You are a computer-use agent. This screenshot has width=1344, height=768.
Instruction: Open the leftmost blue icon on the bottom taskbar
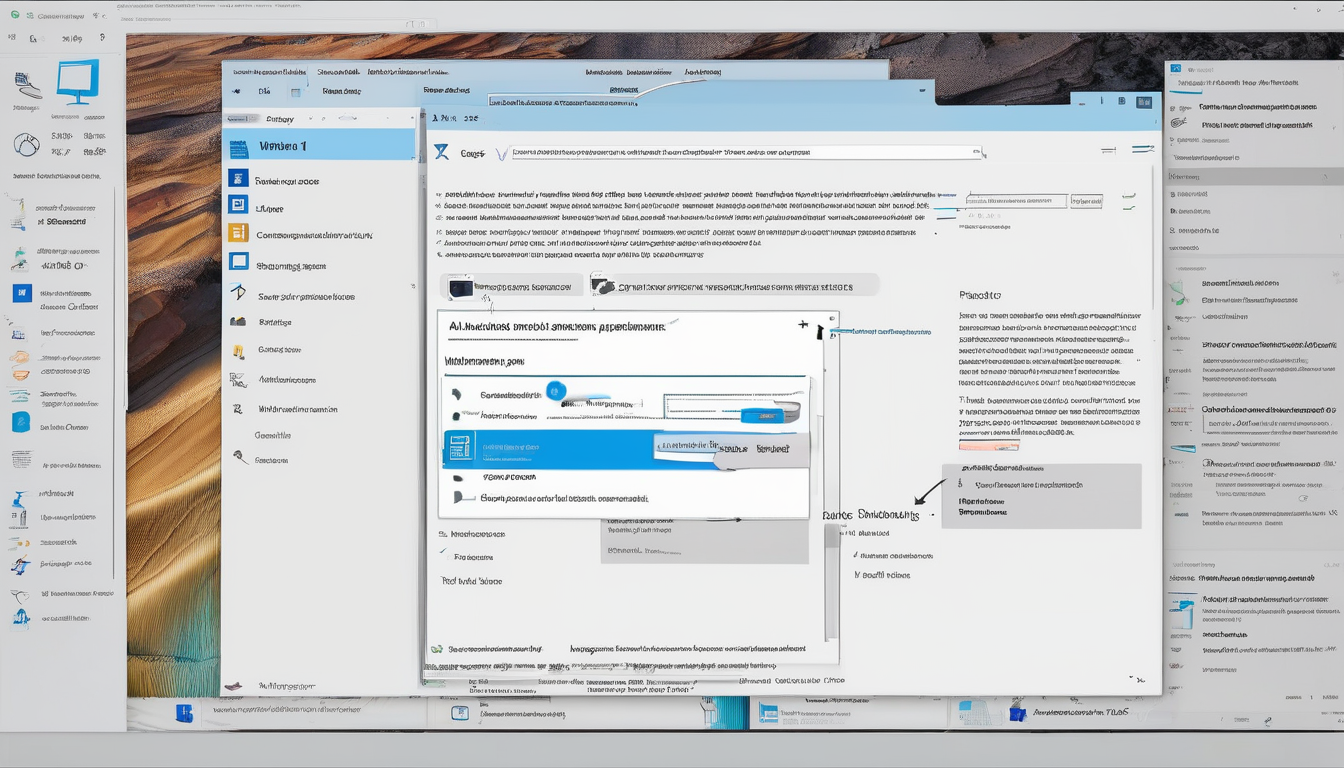point(184,713)
